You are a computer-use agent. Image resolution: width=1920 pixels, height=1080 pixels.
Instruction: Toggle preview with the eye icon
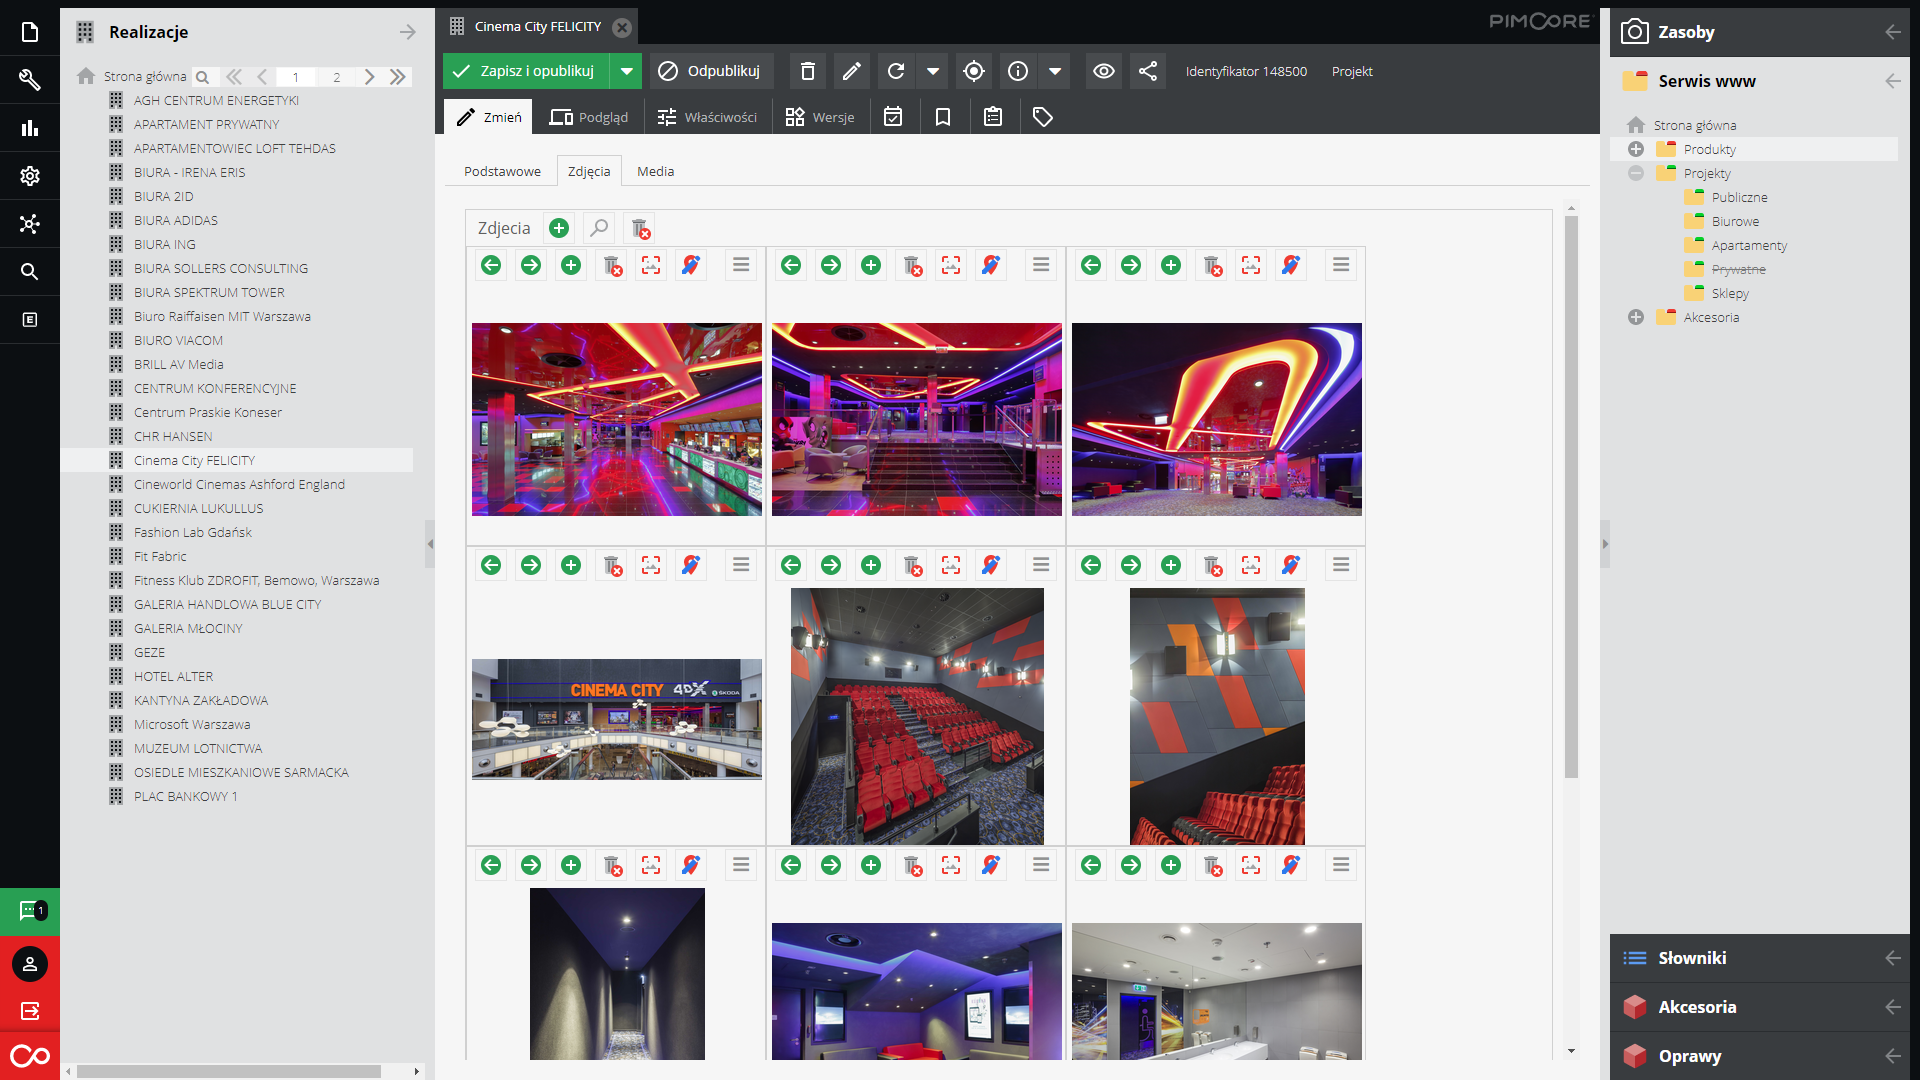pos(1104,71)
